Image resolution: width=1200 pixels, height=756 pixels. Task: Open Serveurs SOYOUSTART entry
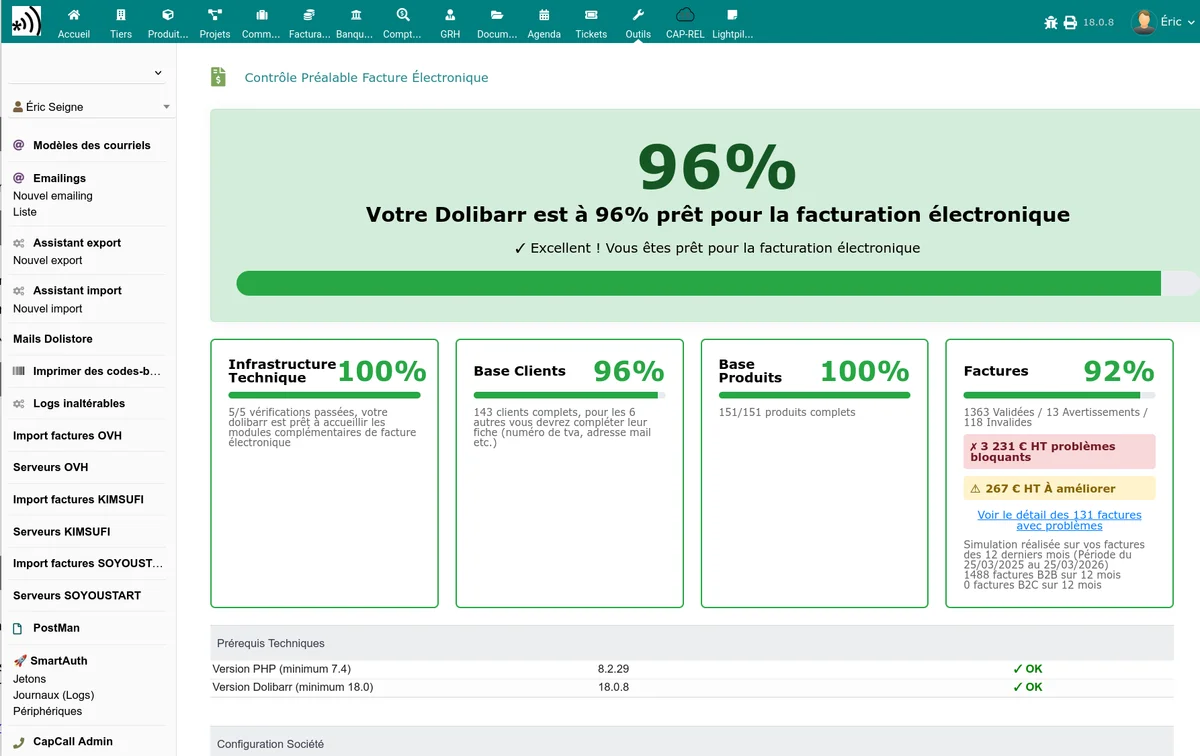click(77, 596)
